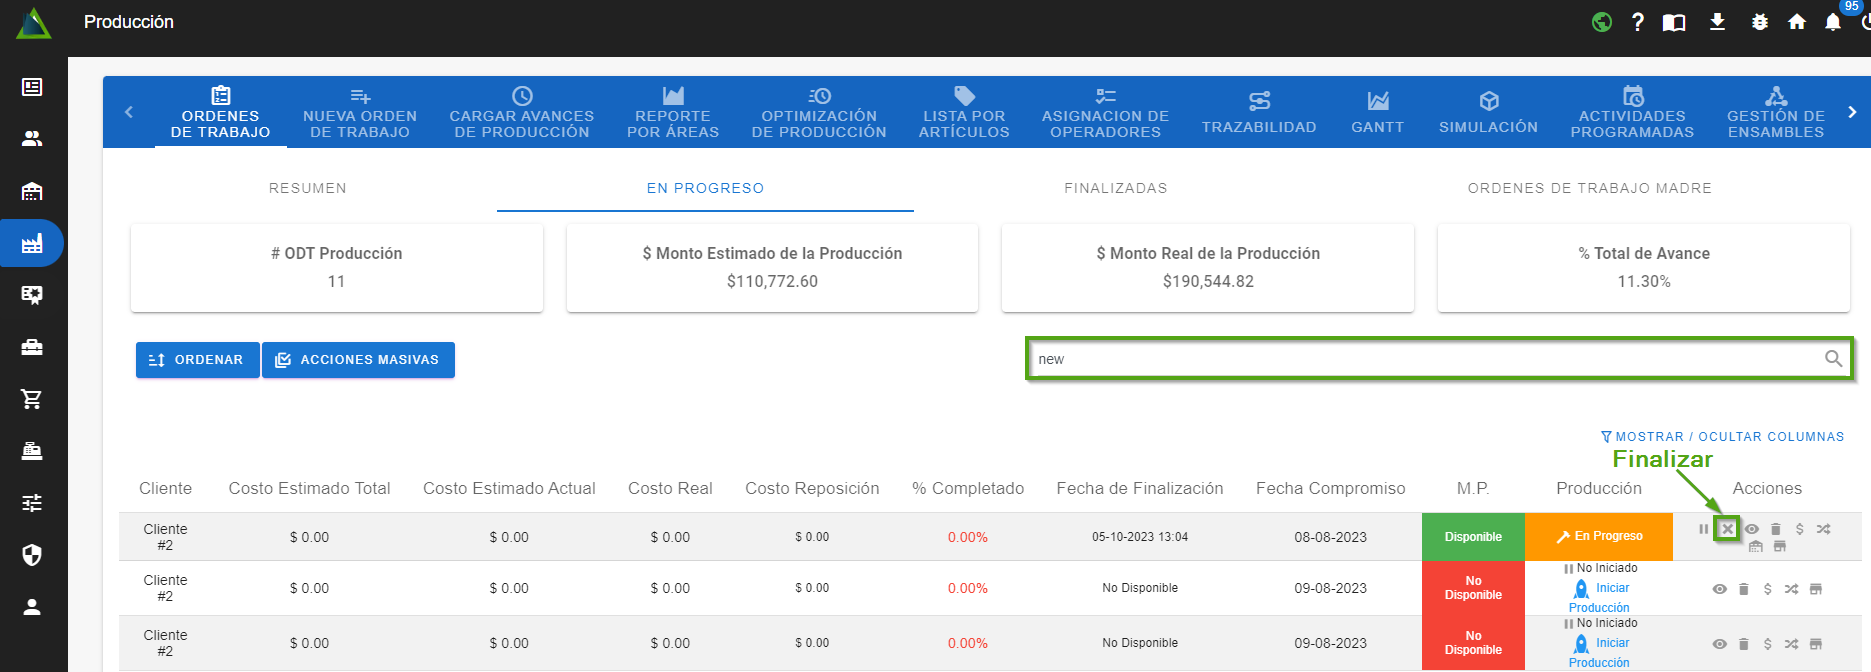Viewport: 1871px width, 672px height.
Task: Click the bug report icon
Action: 1760,22
